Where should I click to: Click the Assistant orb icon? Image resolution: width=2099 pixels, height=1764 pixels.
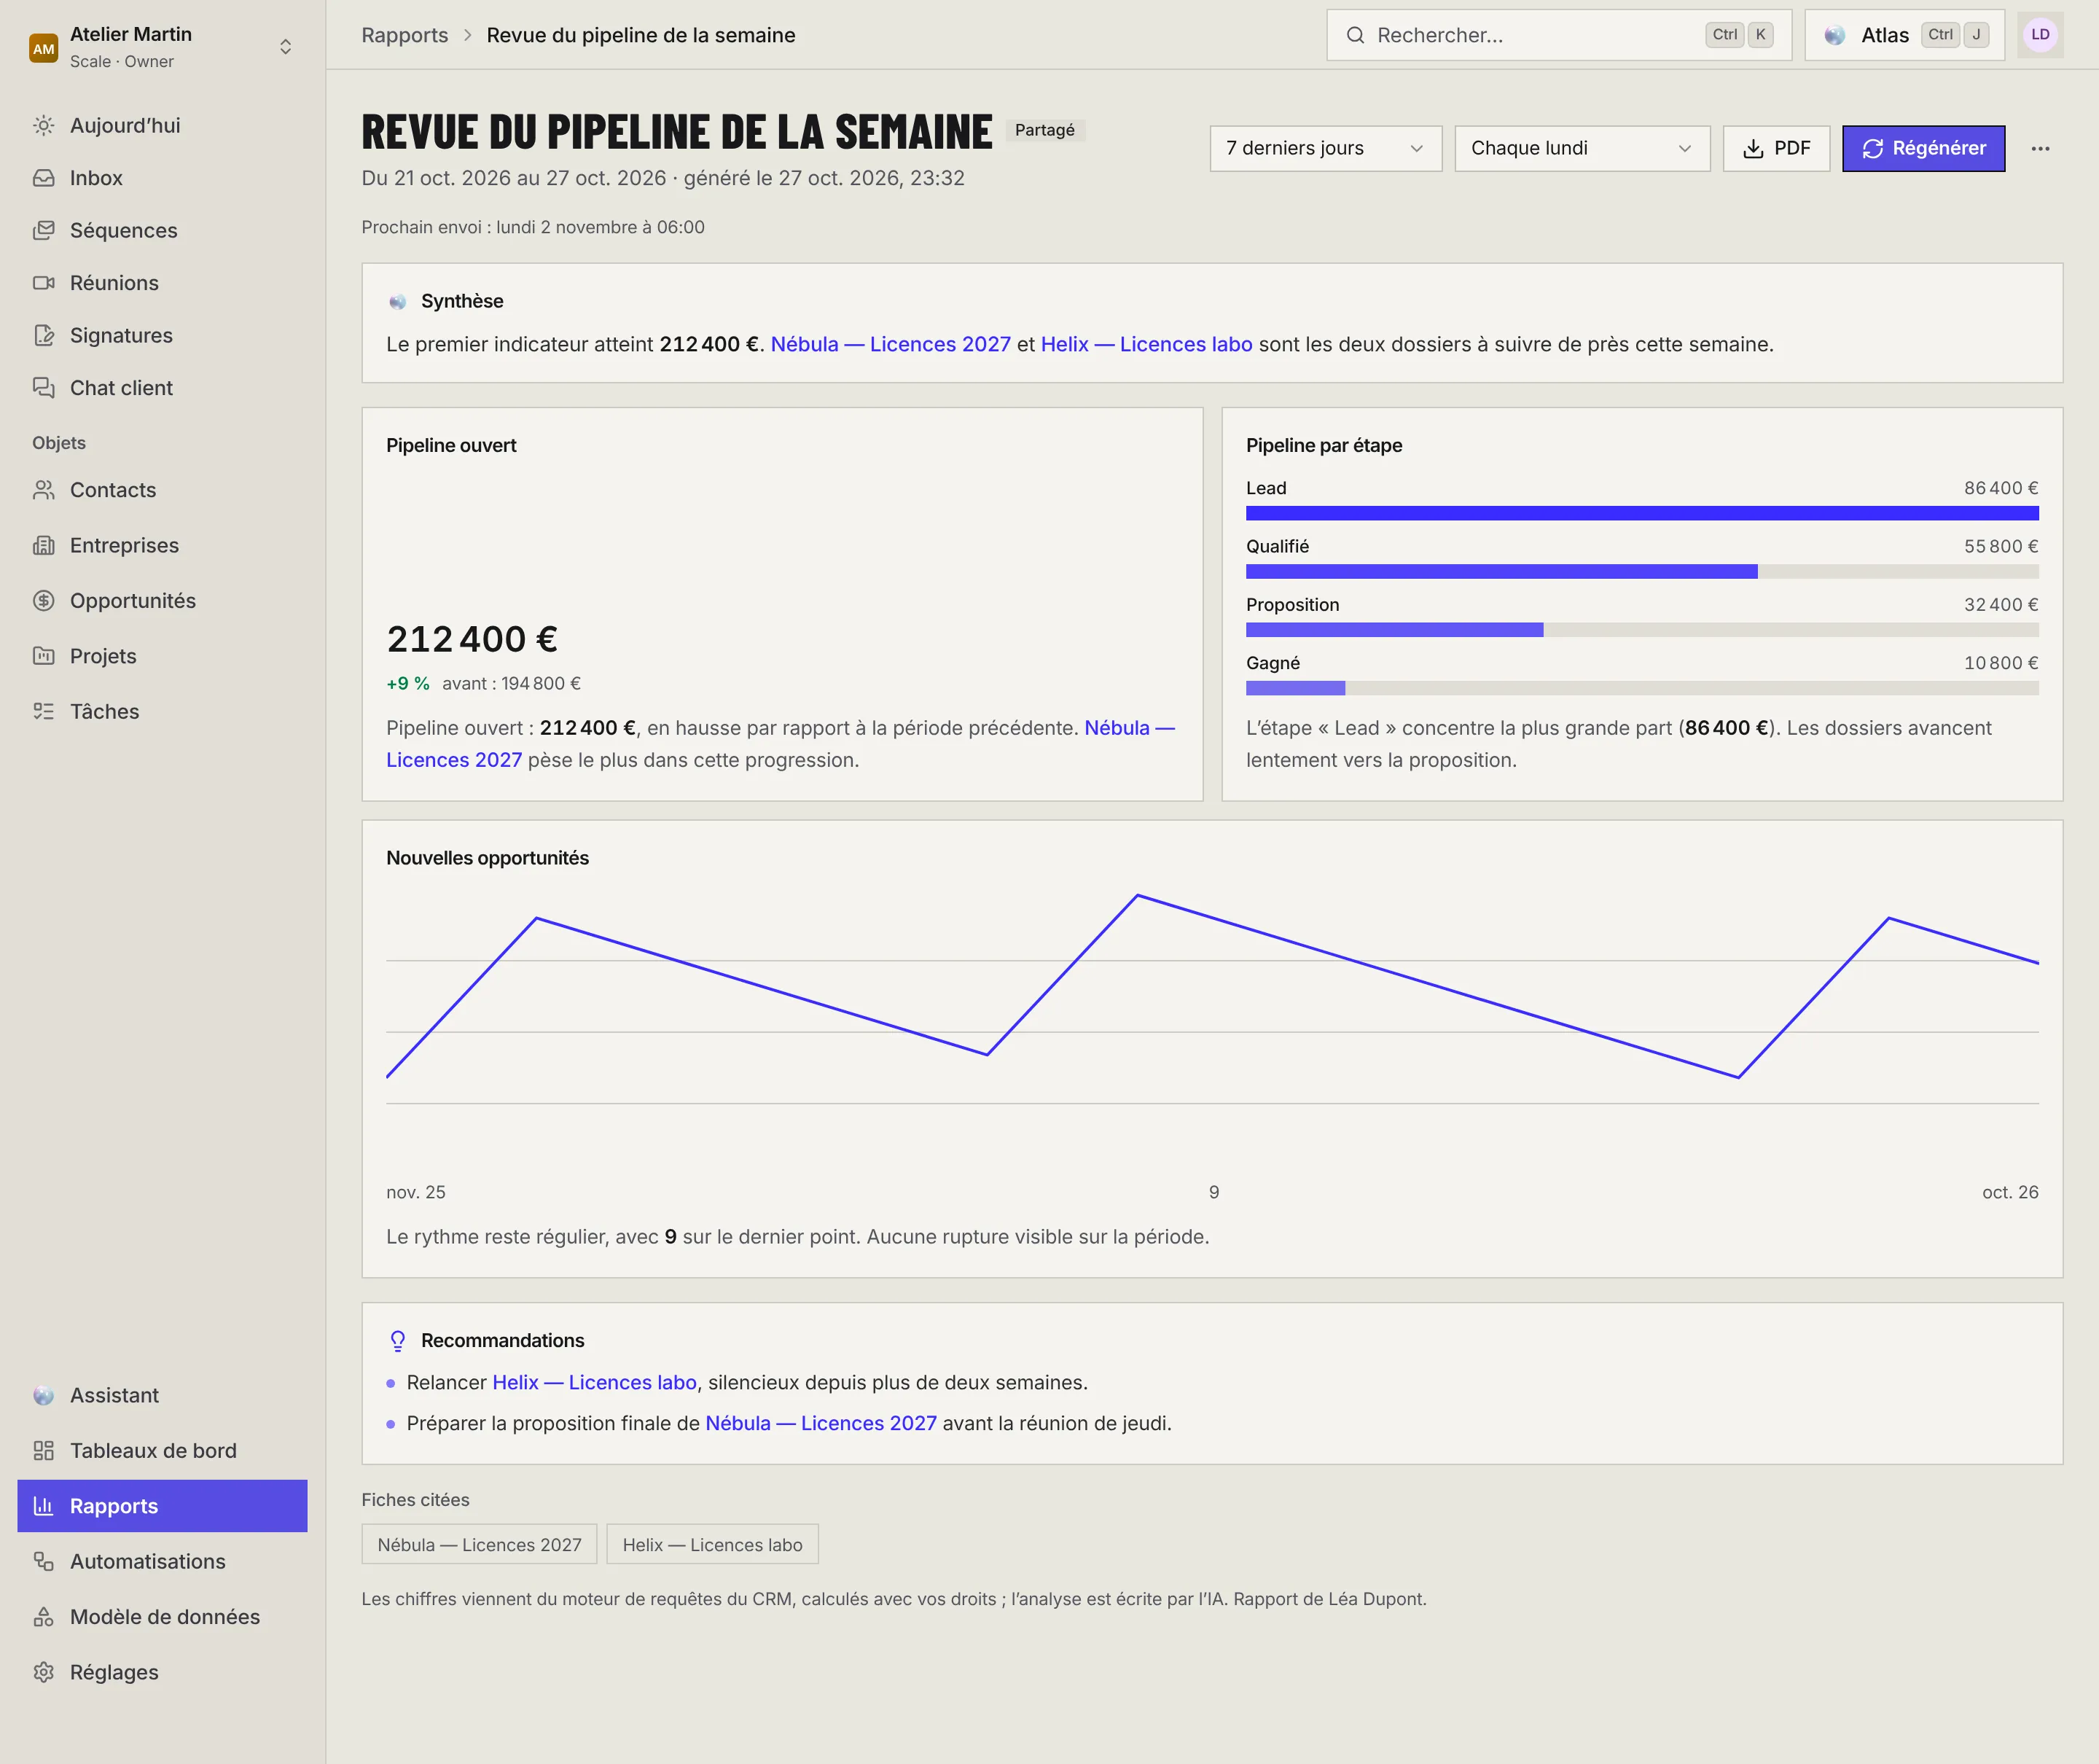43,1395
